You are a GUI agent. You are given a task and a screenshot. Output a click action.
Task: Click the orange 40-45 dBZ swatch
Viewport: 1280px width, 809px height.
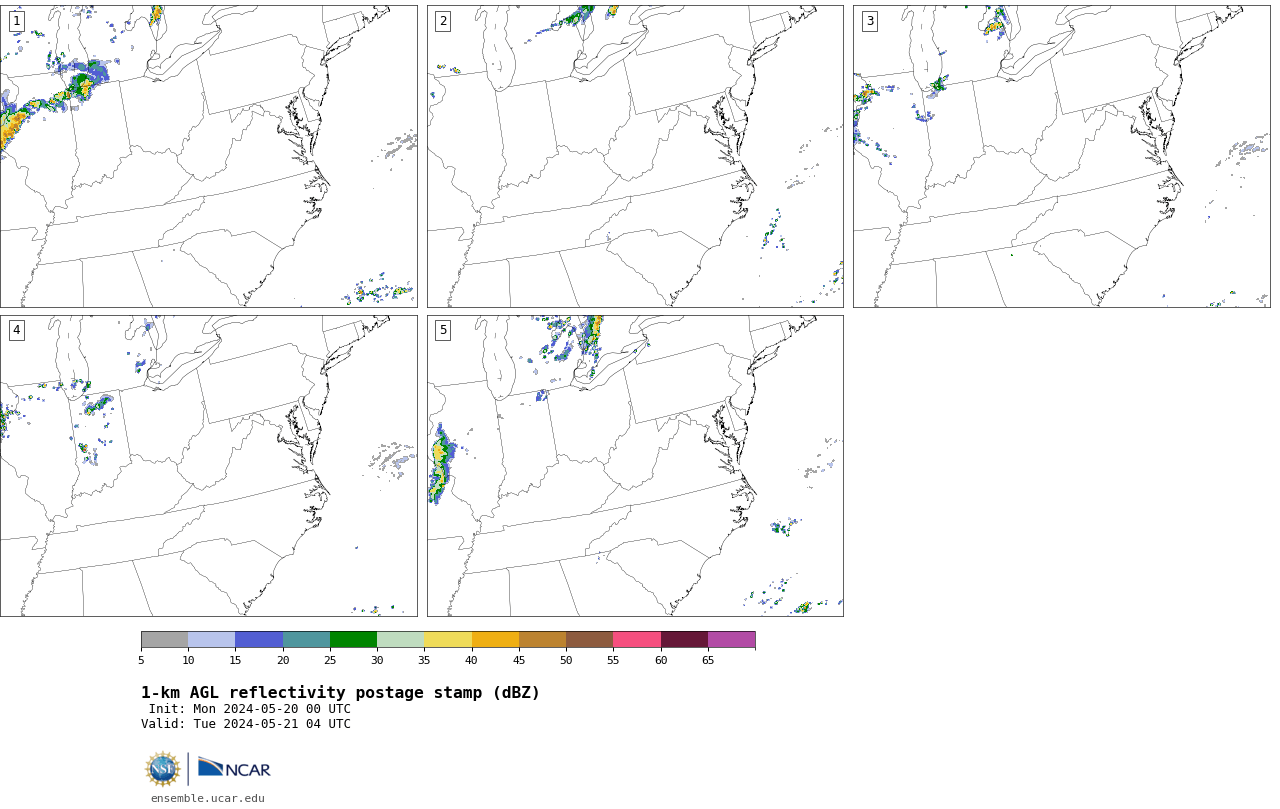coord(495,640)
